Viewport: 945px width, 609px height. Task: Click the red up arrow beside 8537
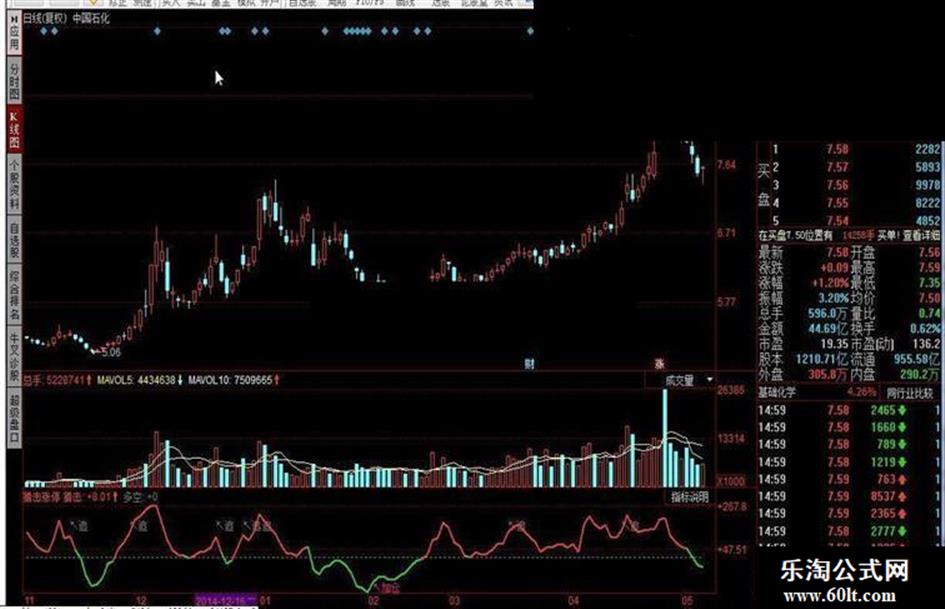(902, 497)
